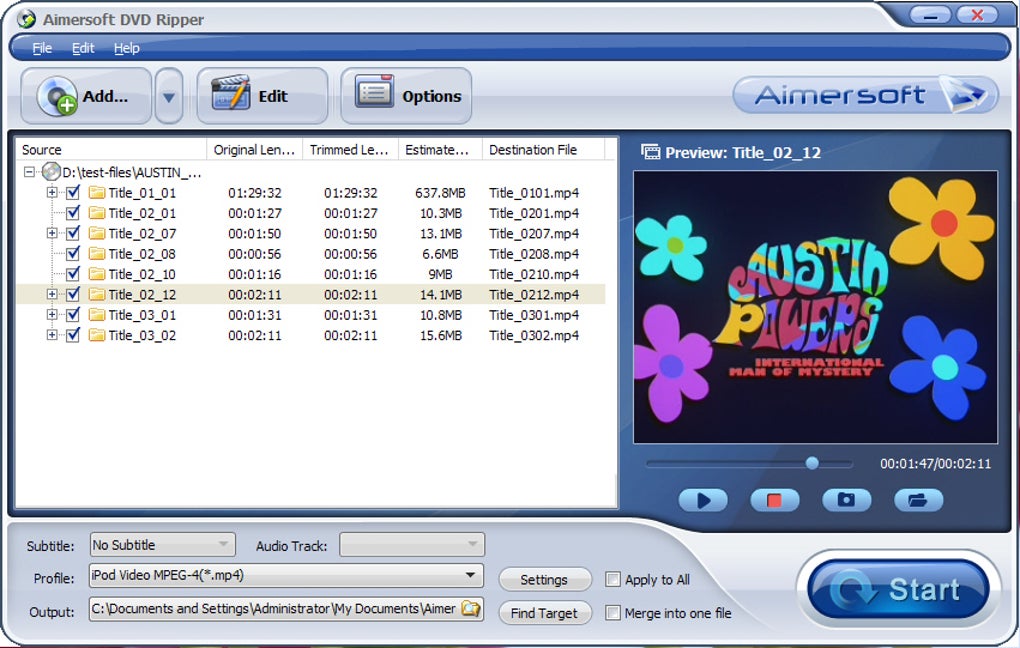Expand the Title_03_02 tree node
Screen dimensions: 1020x648
coord(52,335)
